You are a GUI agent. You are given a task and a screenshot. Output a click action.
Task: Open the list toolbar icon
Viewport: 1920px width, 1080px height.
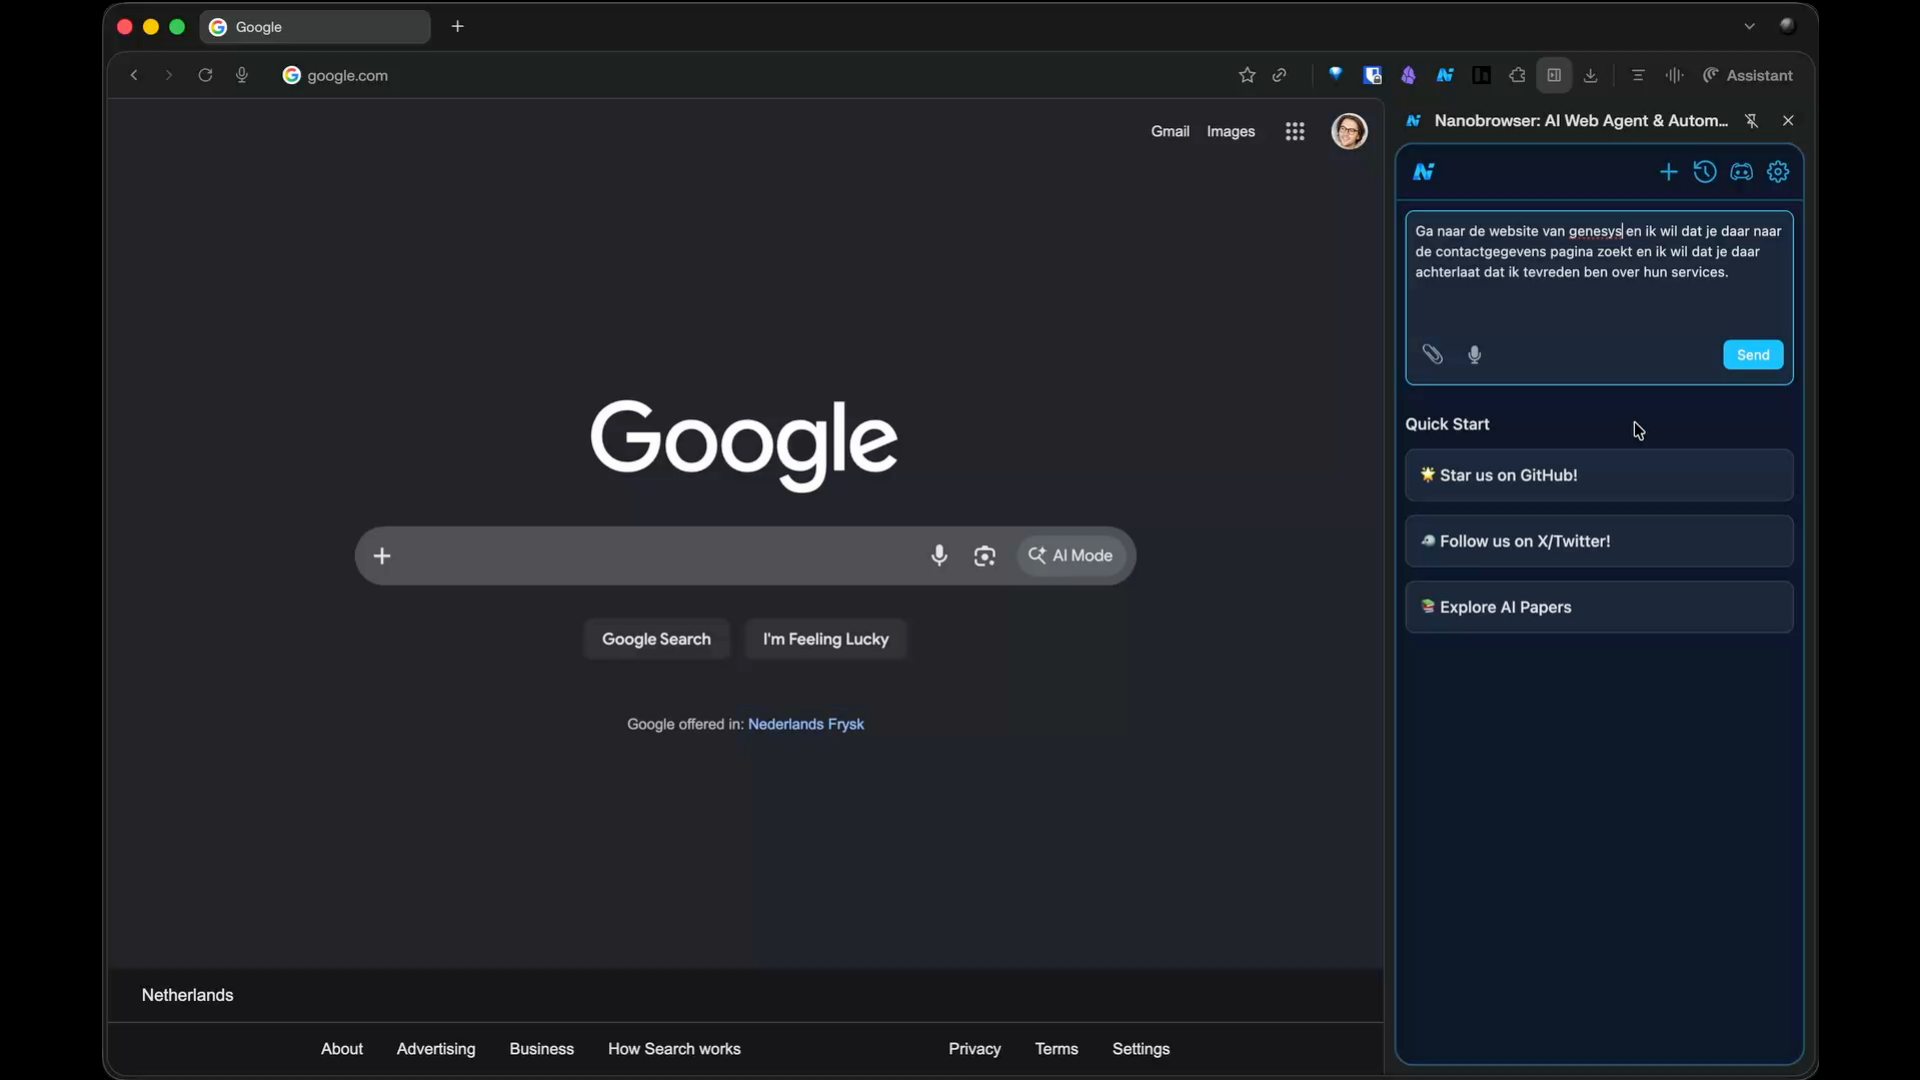click(1638, 75)
